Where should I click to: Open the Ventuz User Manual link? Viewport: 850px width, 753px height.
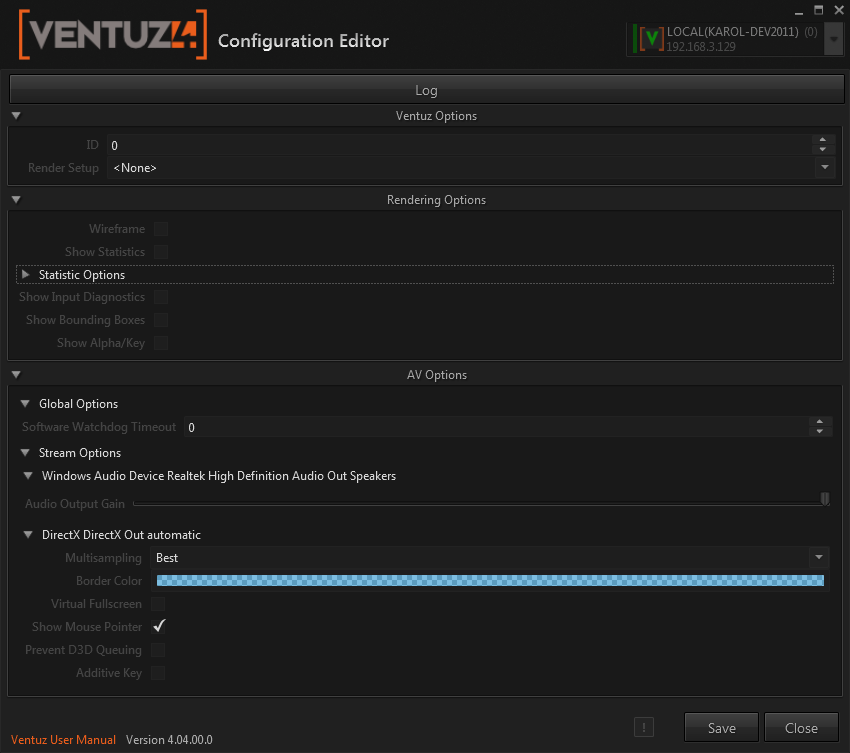pyautogui.click(x=63, y=740)
